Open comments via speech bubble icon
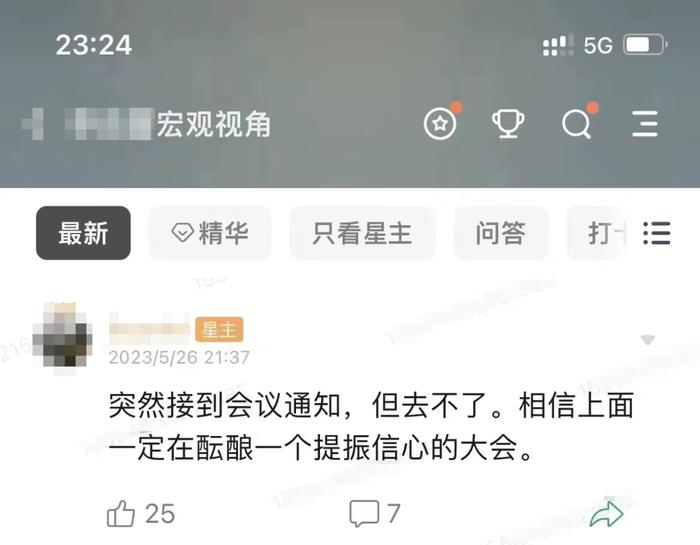 click(364, 513)
